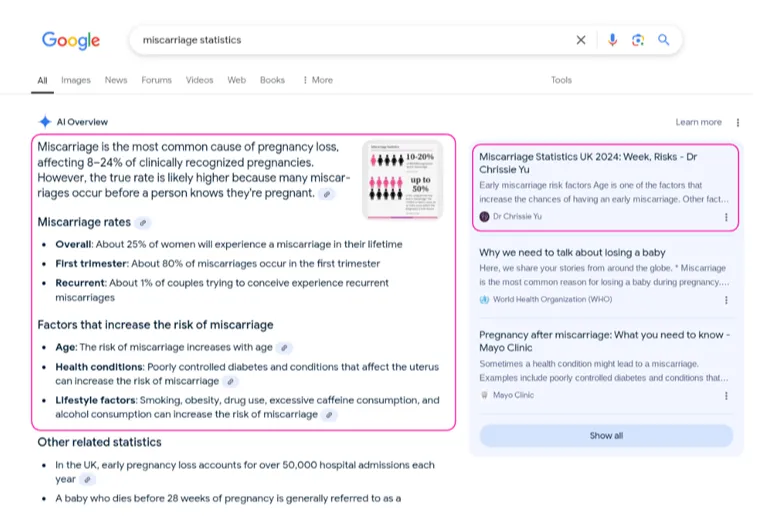This screenshot has width=776, height=521.
Task: Click "World Health Organization (WHO)" source name
Action: coord(552,300)
